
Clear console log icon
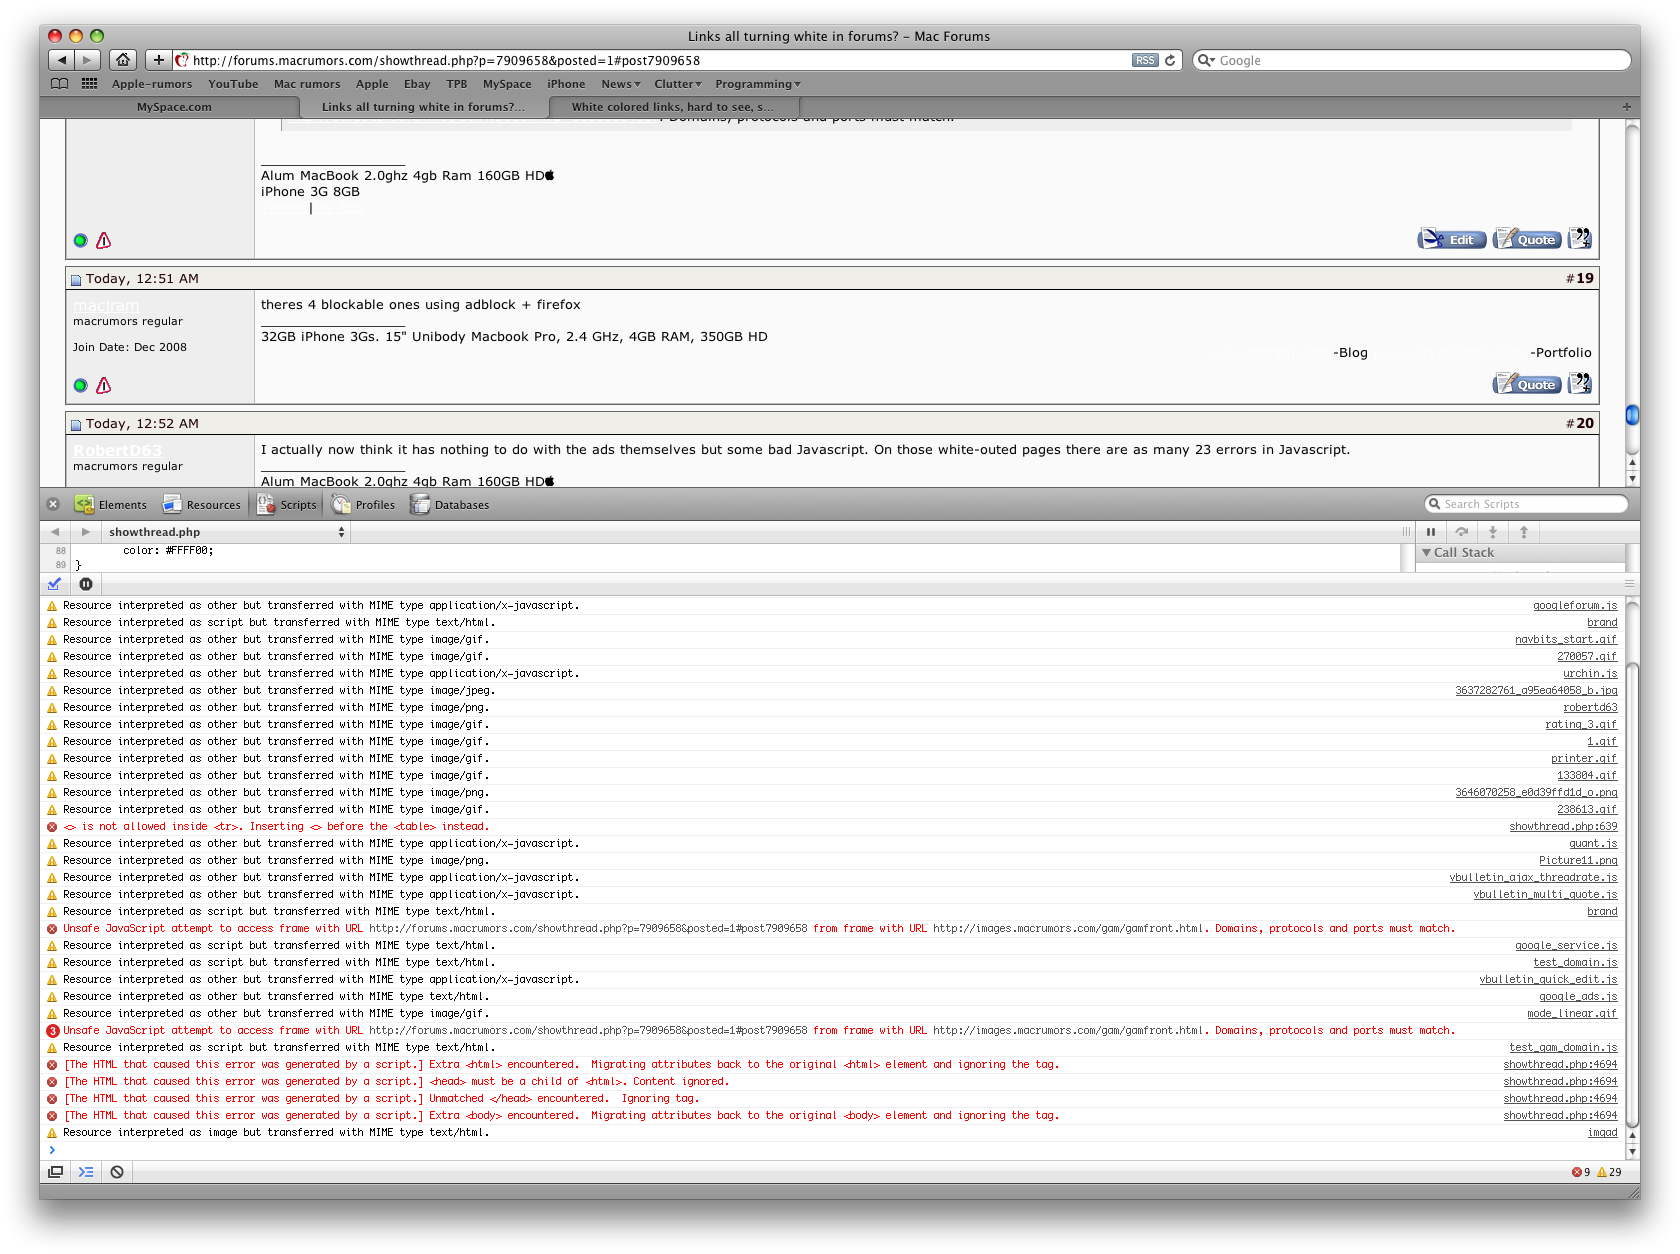(117, 1172)
